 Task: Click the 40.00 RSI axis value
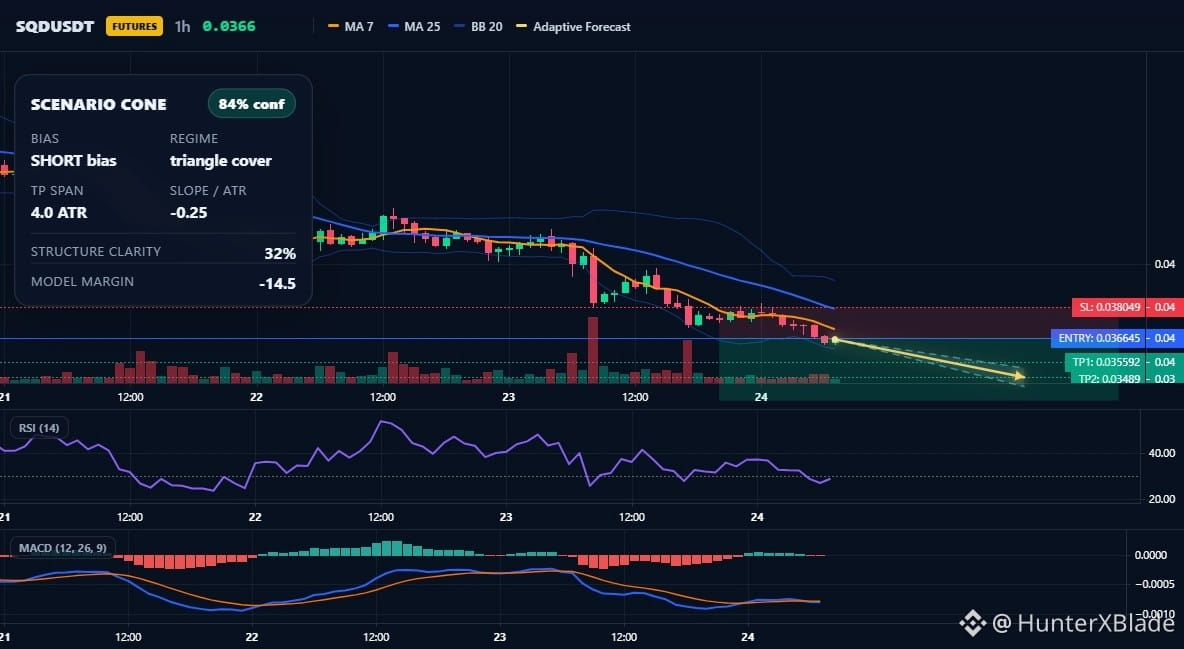tap(1161, 453)
